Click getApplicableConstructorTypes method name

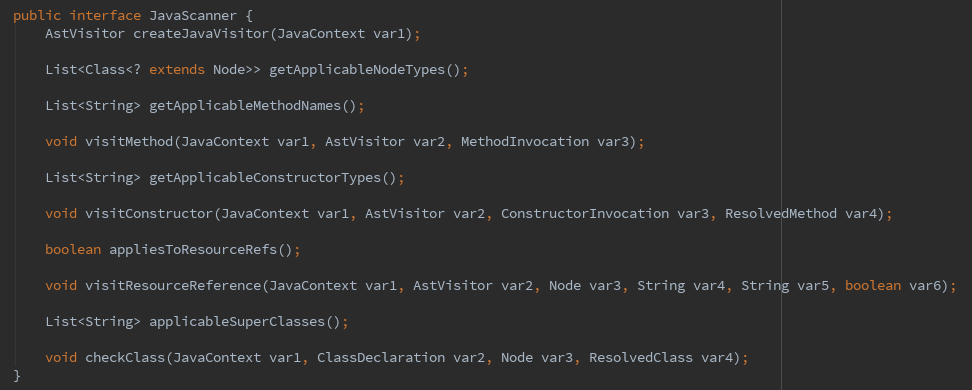tap(265, 177)
